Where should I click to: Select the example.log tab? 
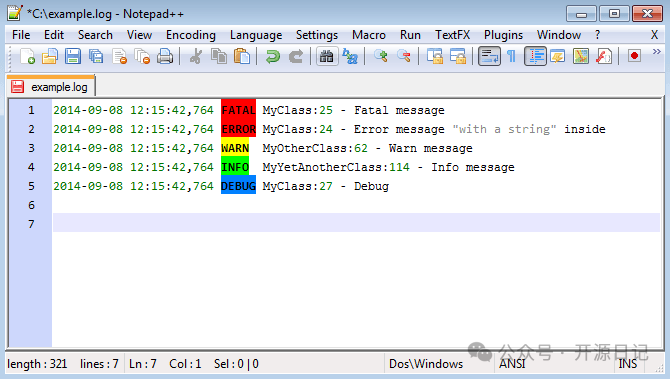51,87
